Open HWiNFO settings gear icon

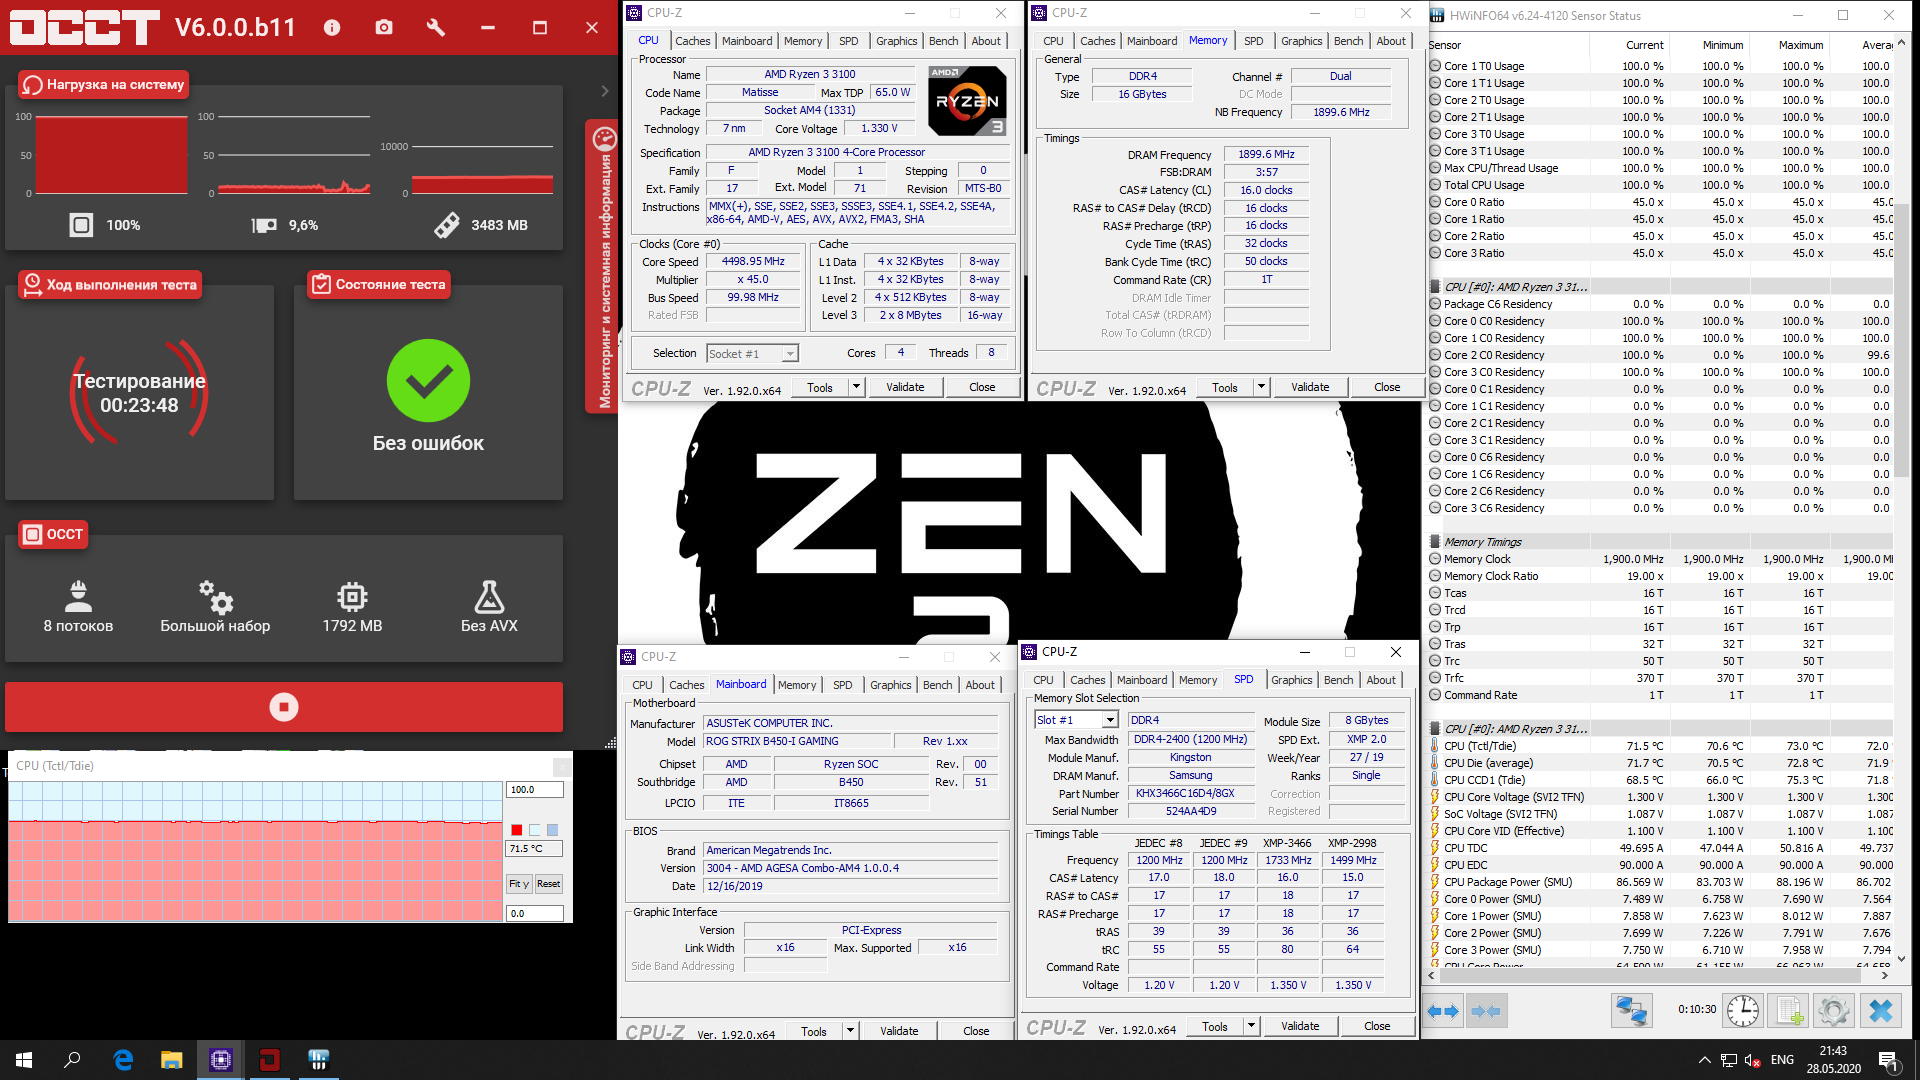click(1833, 1011)
